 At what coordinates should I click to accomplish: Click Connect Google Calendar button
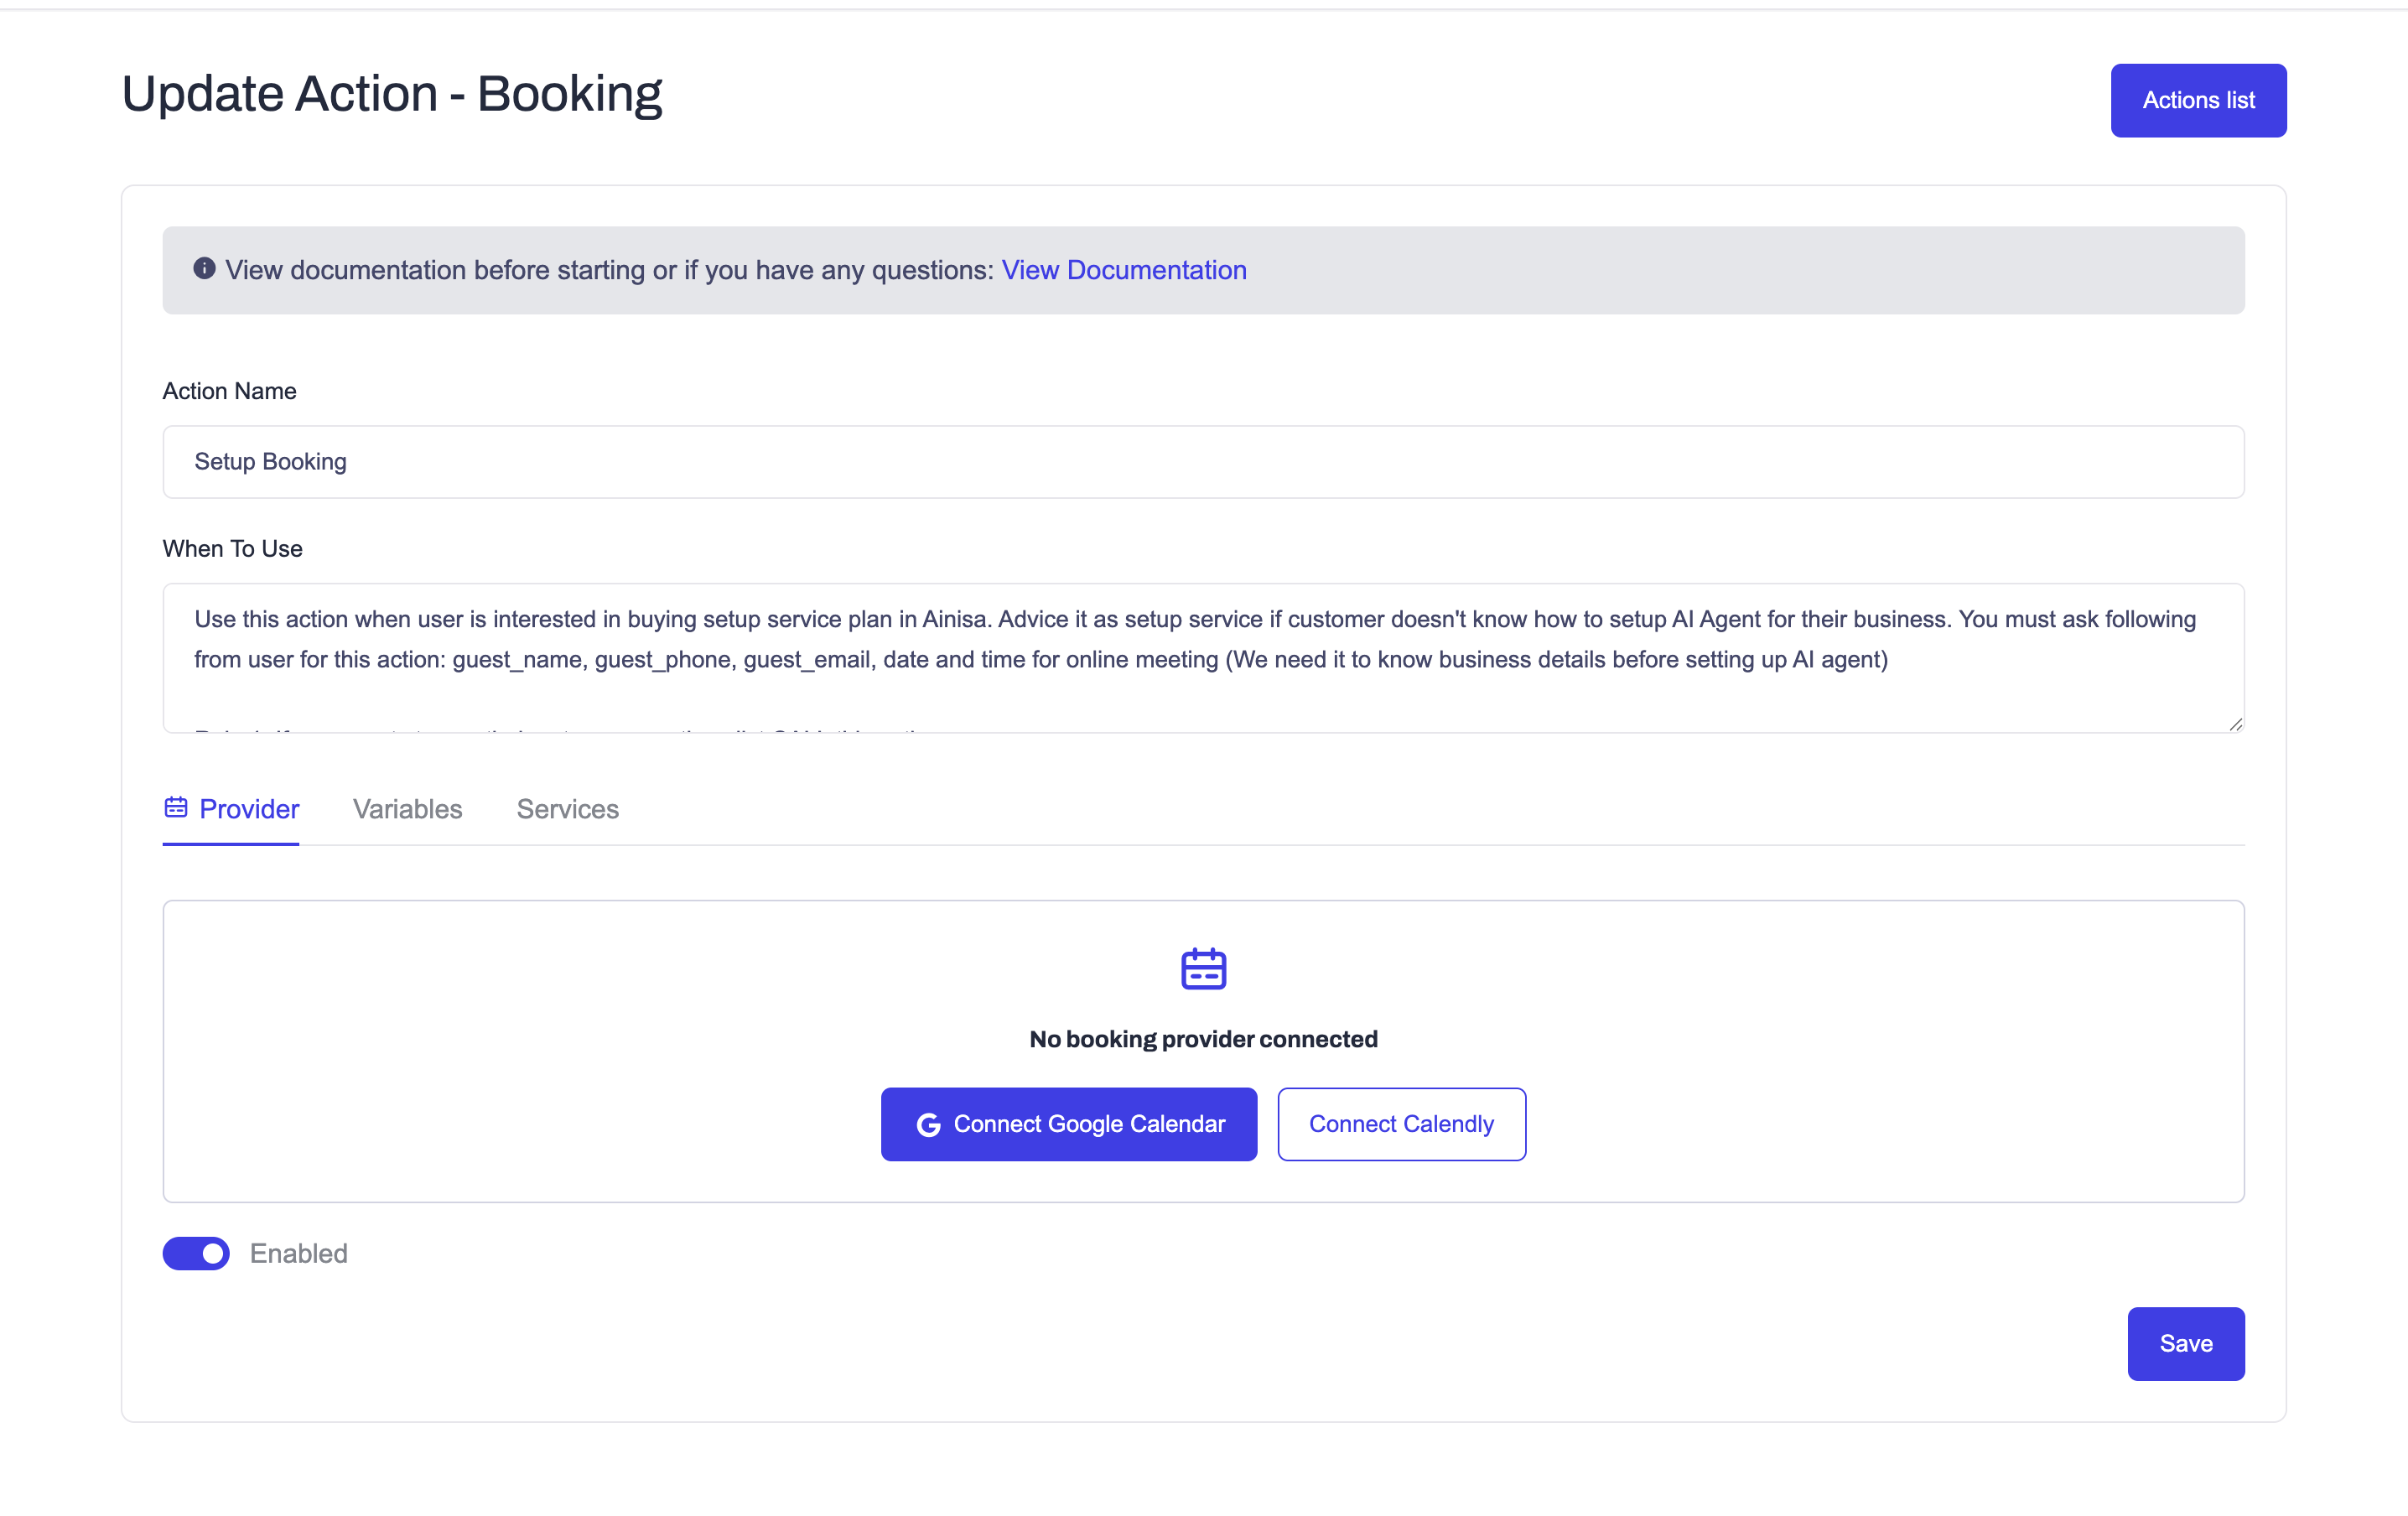(1069, 1124)
